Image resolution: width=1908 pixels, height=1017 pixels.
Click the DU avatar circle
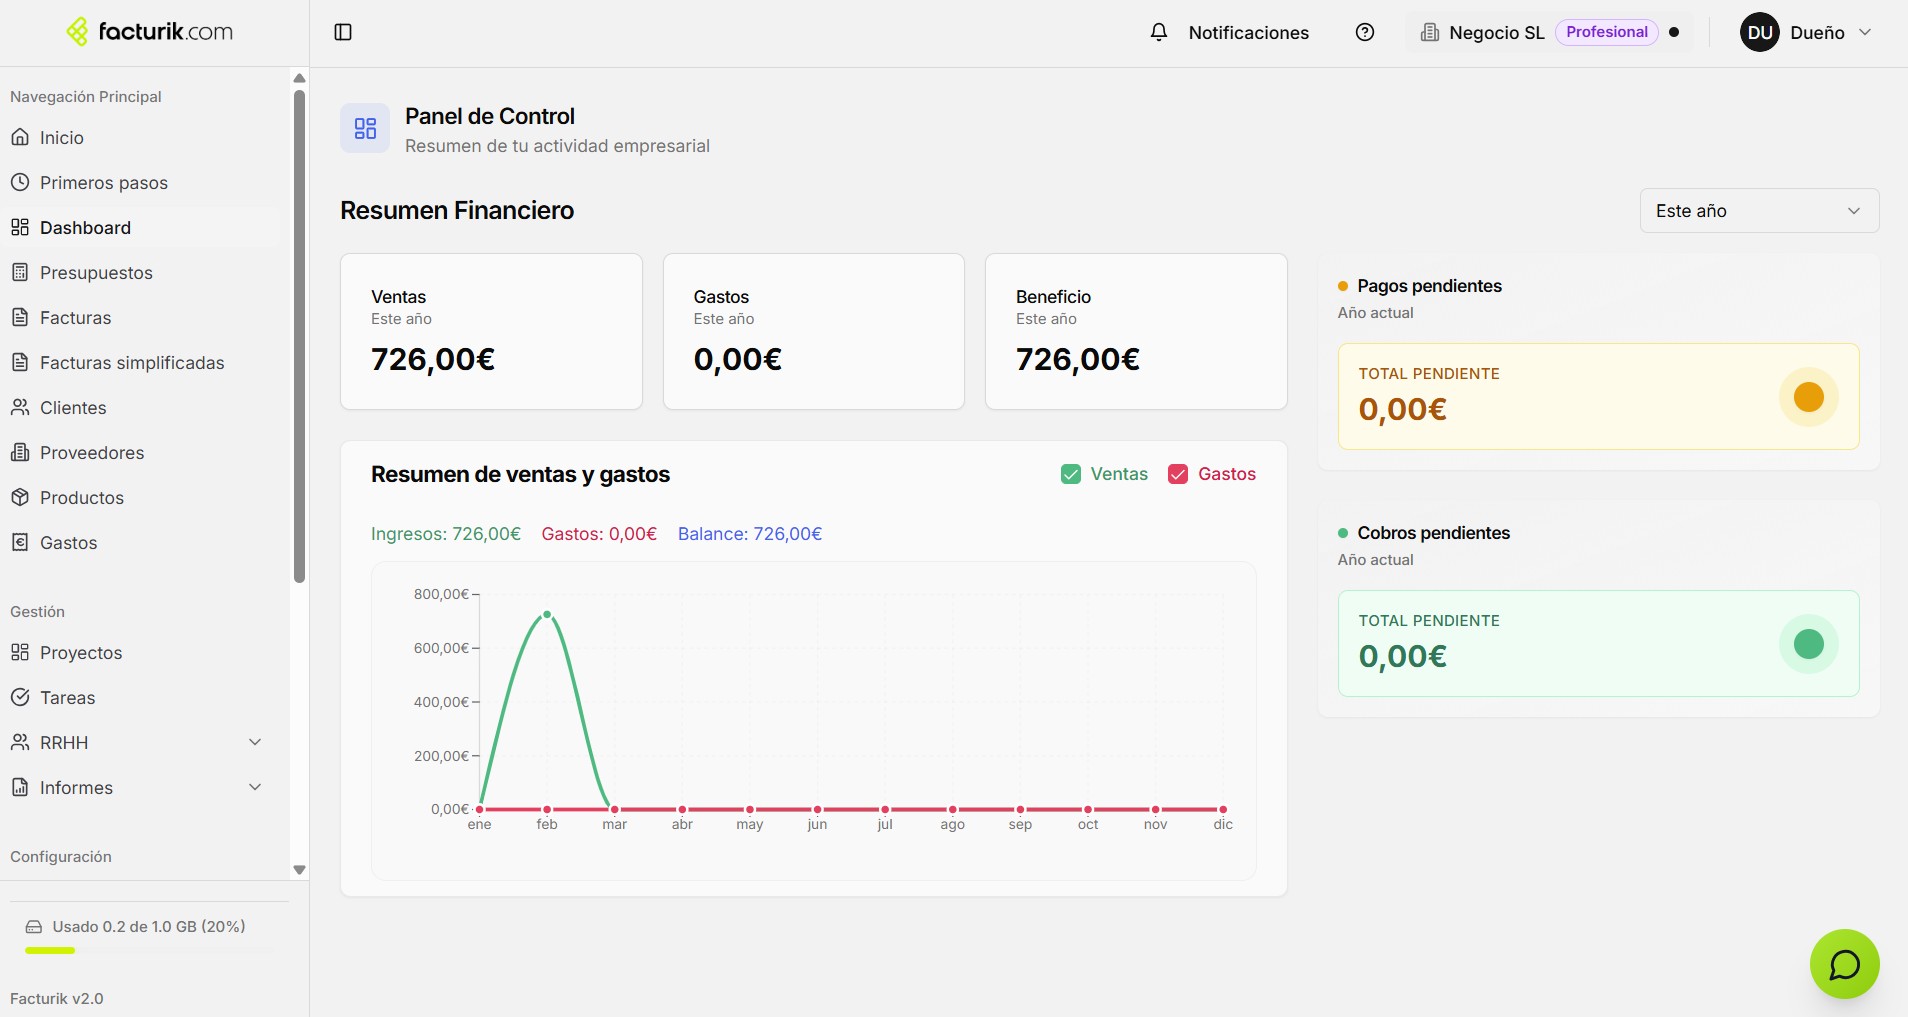pyautogui.click(x=1760, y=32)
